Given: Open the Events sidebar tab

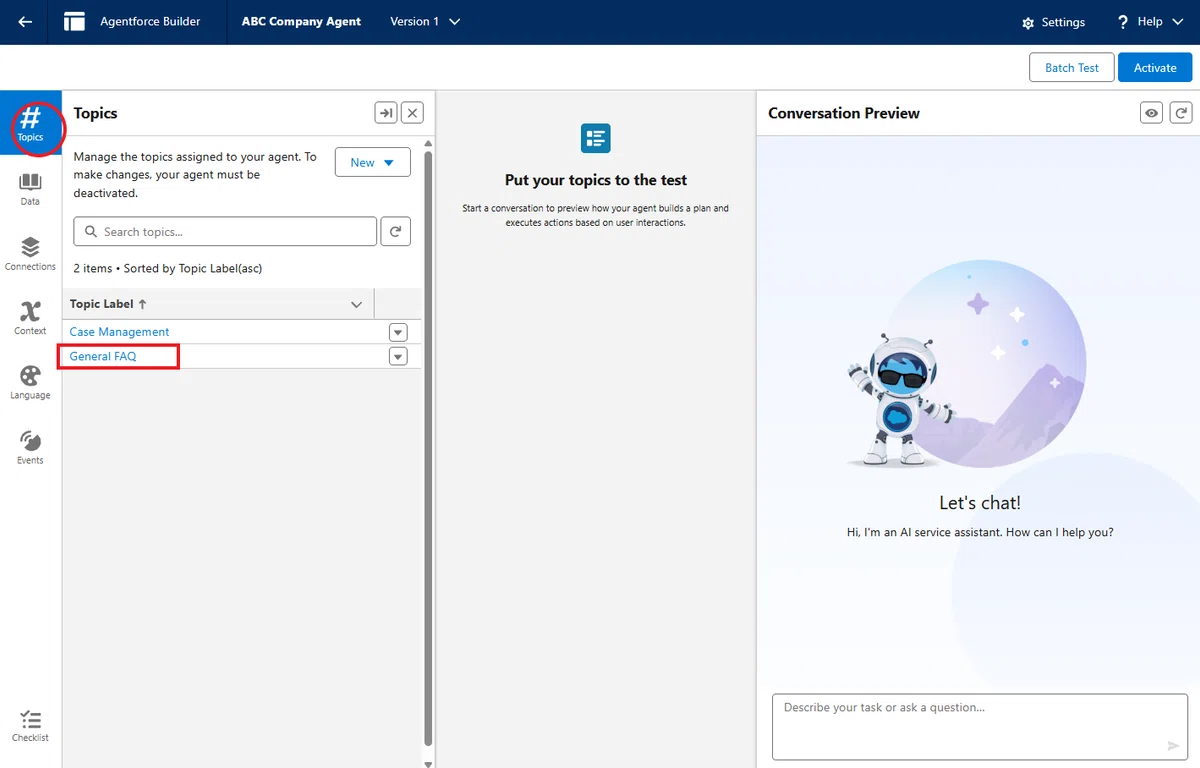Looking at the screenshot, I should point(30,448).
